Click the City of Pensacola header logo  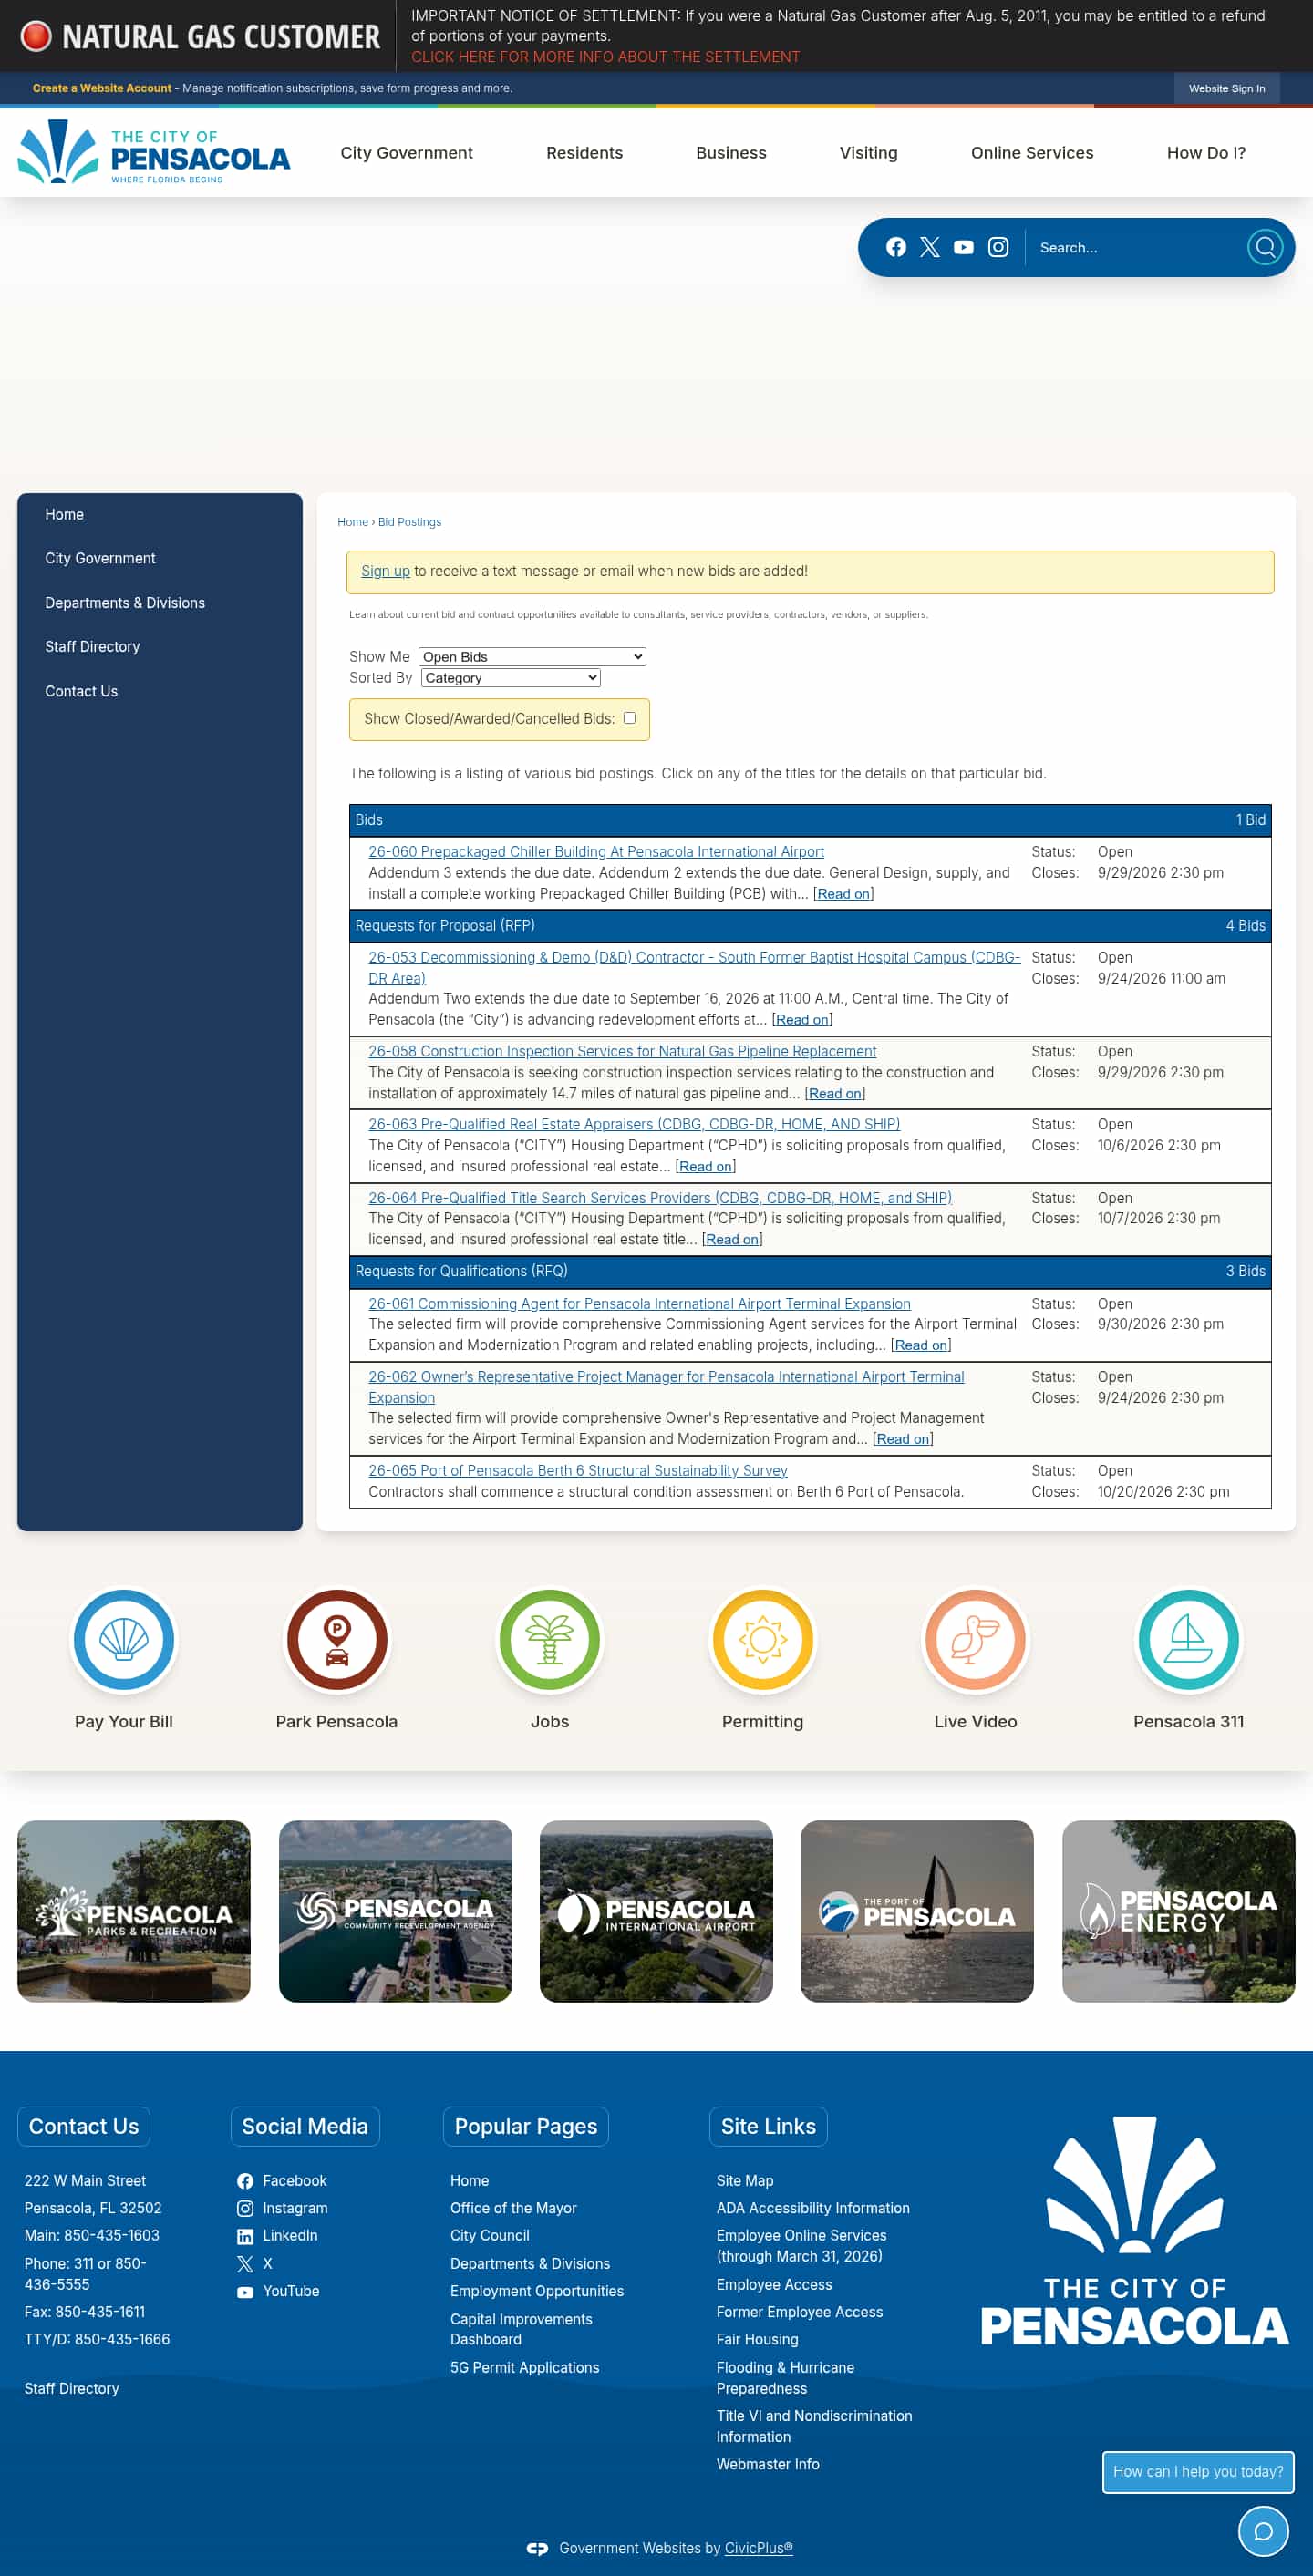point(154,152)
